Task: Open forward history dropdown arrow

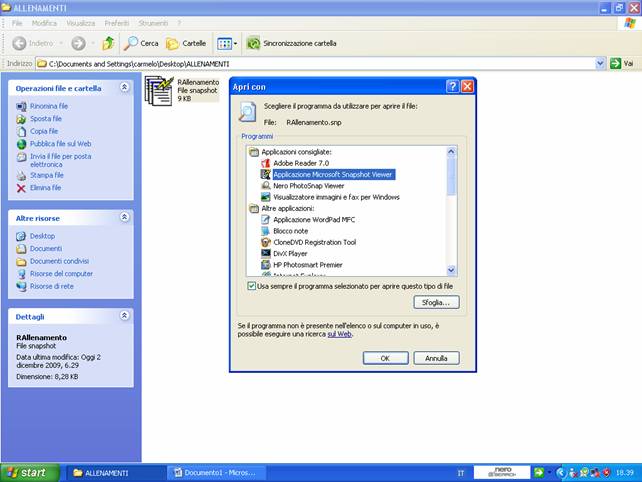Action: (93, 43)
